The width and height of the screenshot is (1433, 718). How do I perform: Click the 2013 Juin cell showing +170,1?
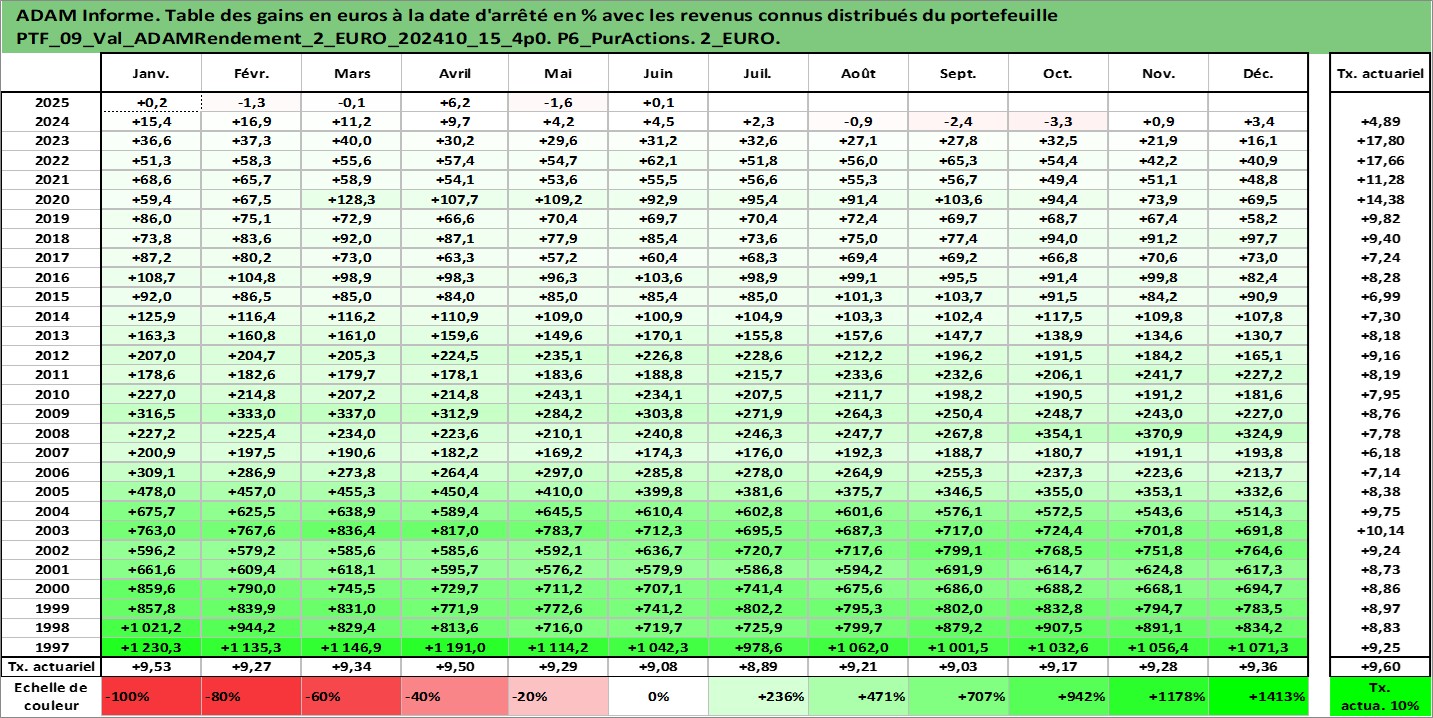tap(658, 336)
